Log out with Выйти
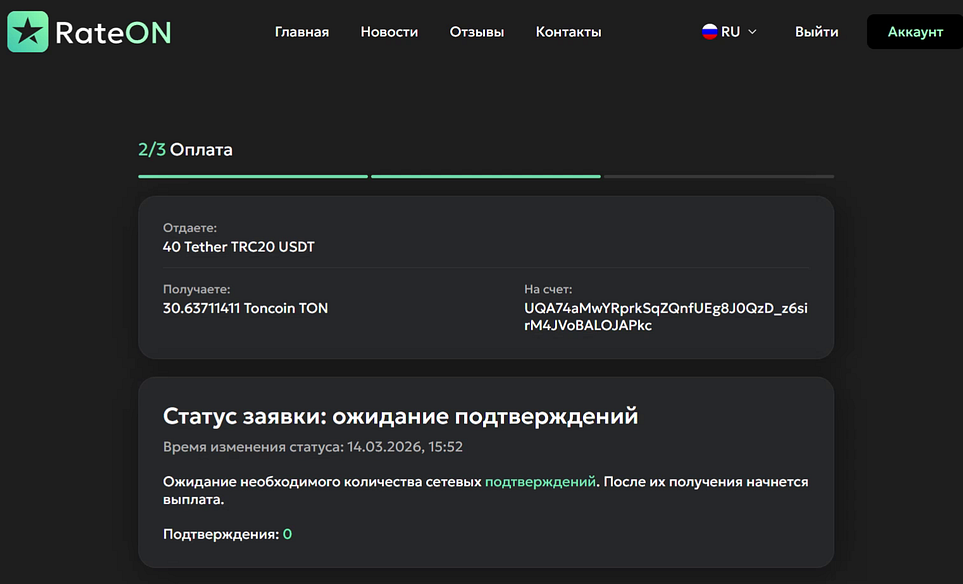The width and height of the screenshot is (963, 584). coord(816,32)
